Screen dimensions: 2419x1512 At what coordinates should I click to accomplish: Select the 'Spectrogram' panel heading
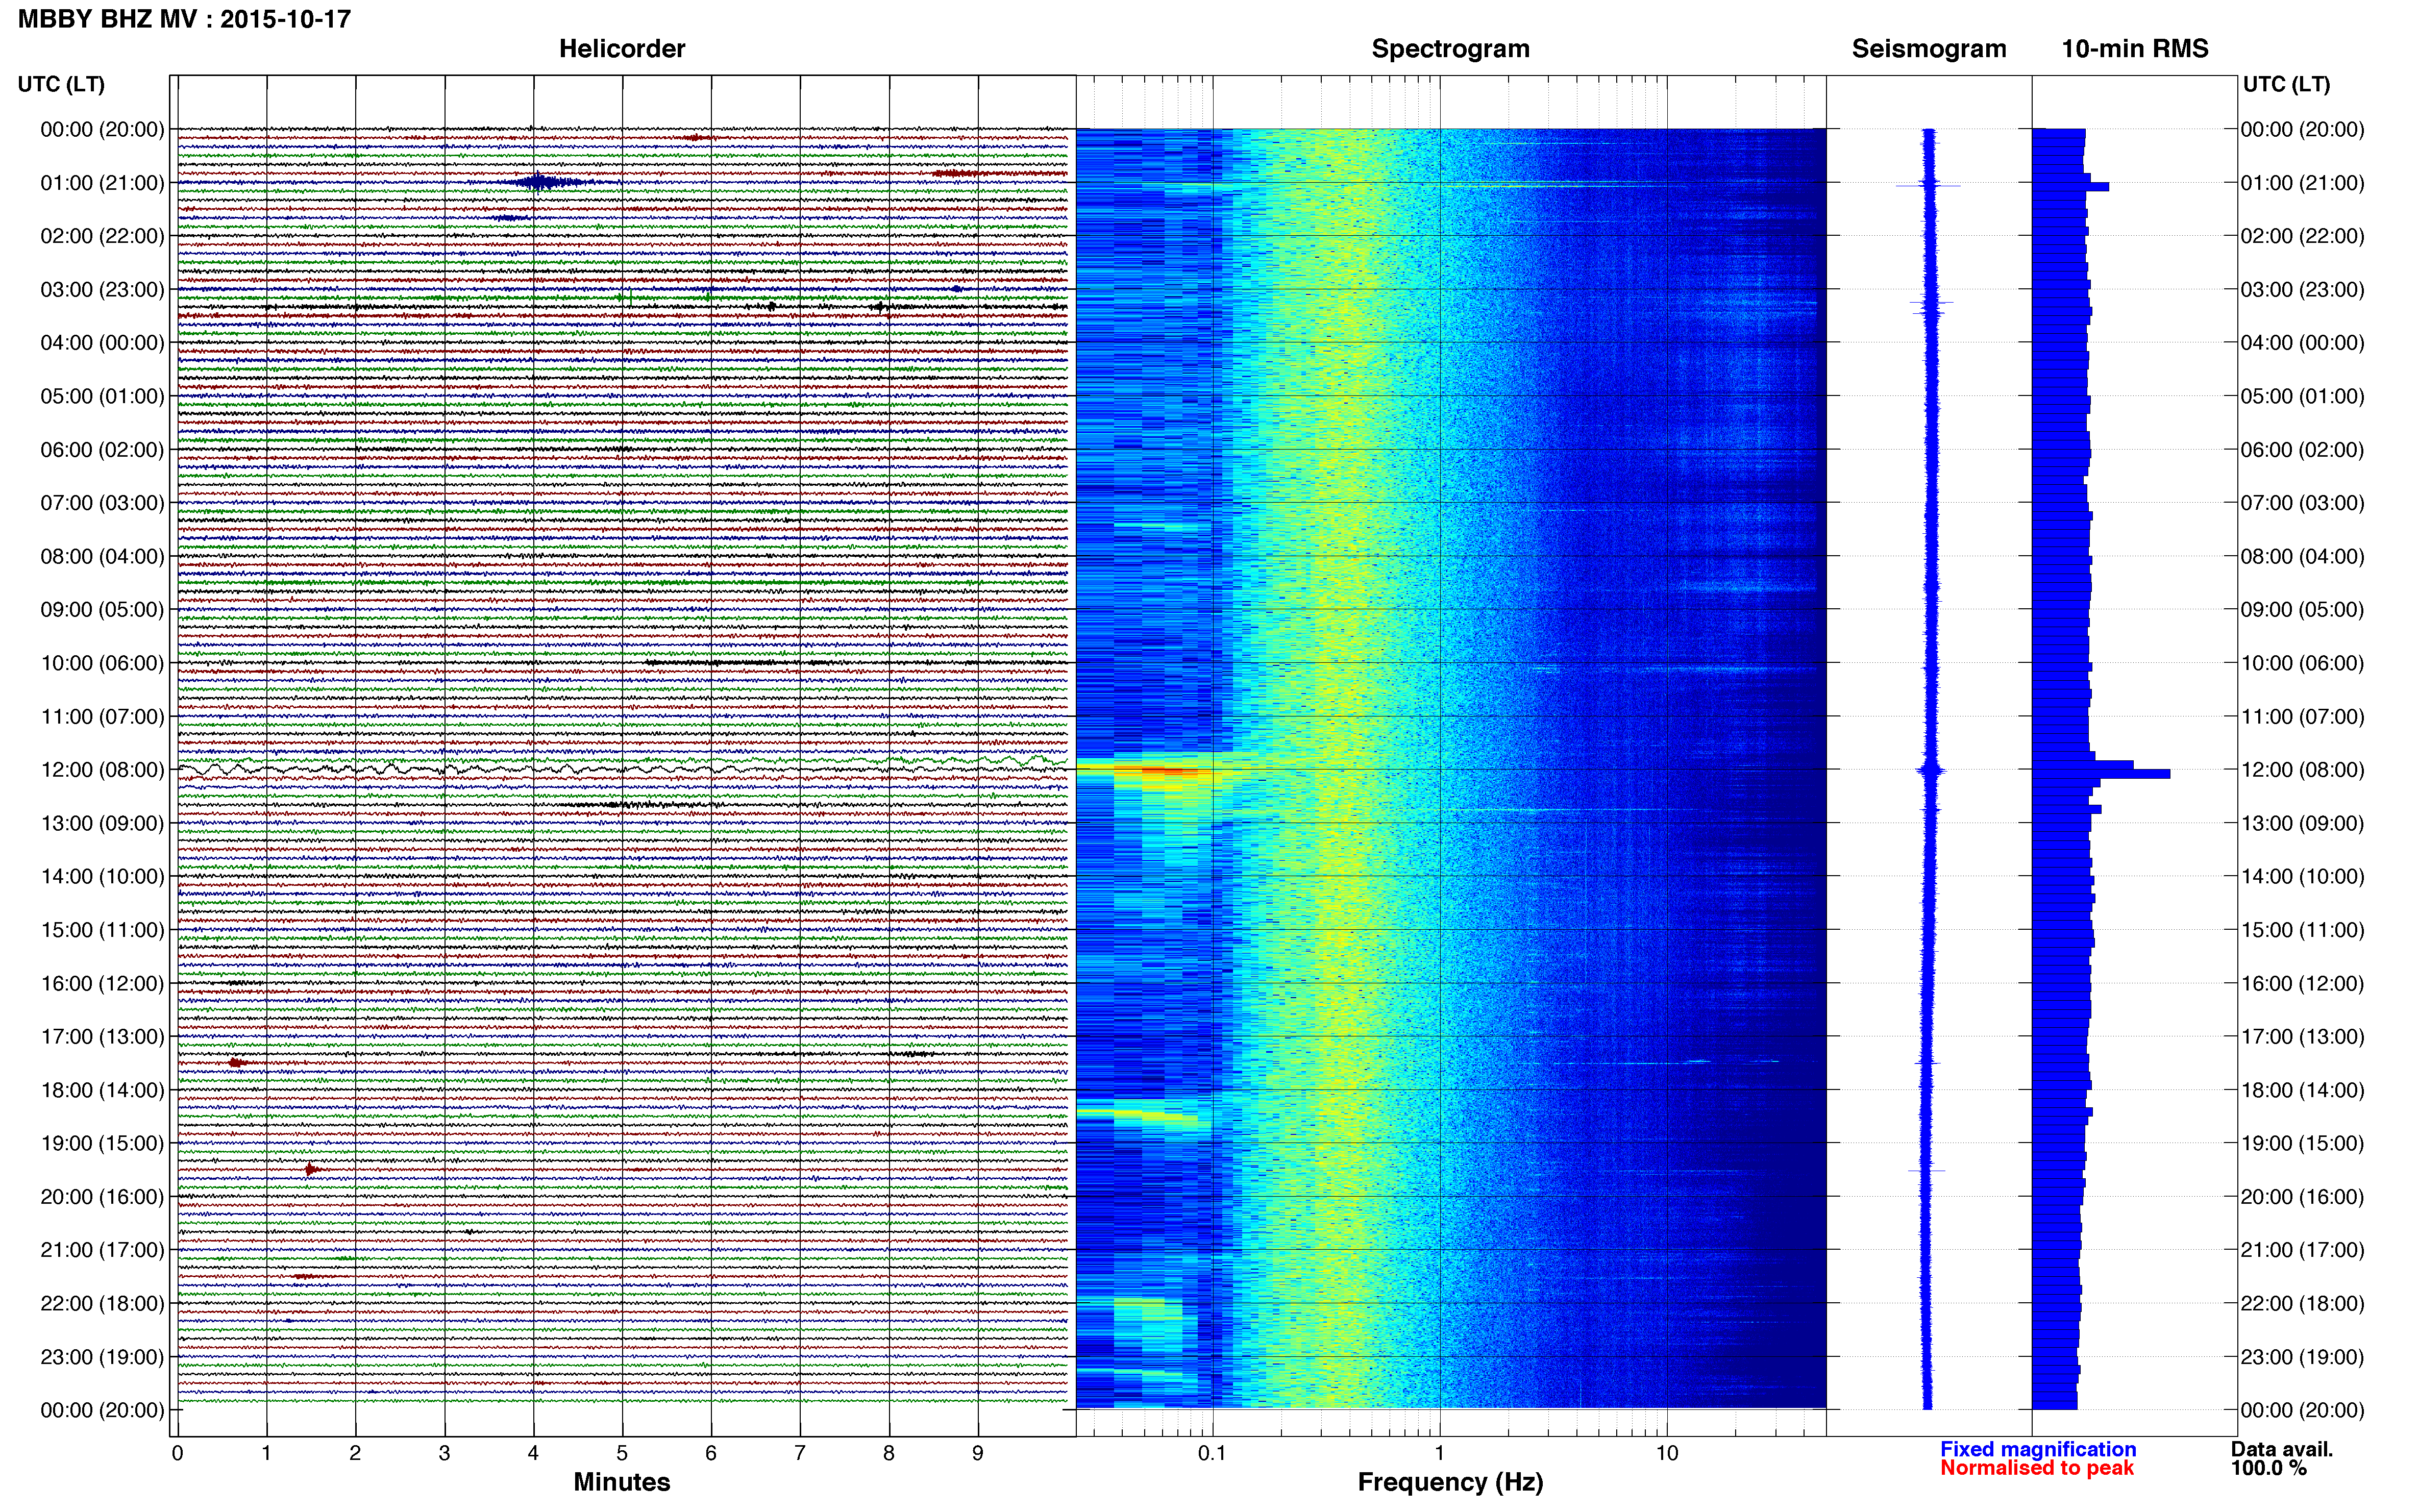click(x=1450, y=49)
